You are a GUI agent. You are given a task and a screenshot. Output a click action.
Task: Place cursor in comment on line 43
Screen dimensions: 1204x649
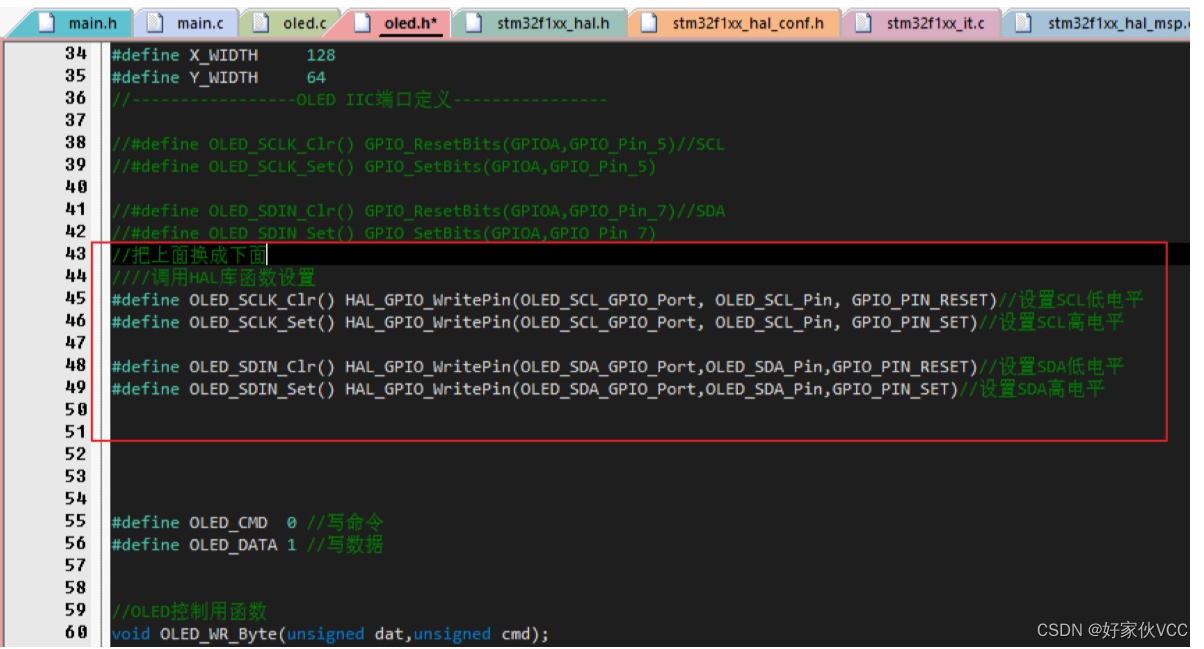tap(189, 255)
